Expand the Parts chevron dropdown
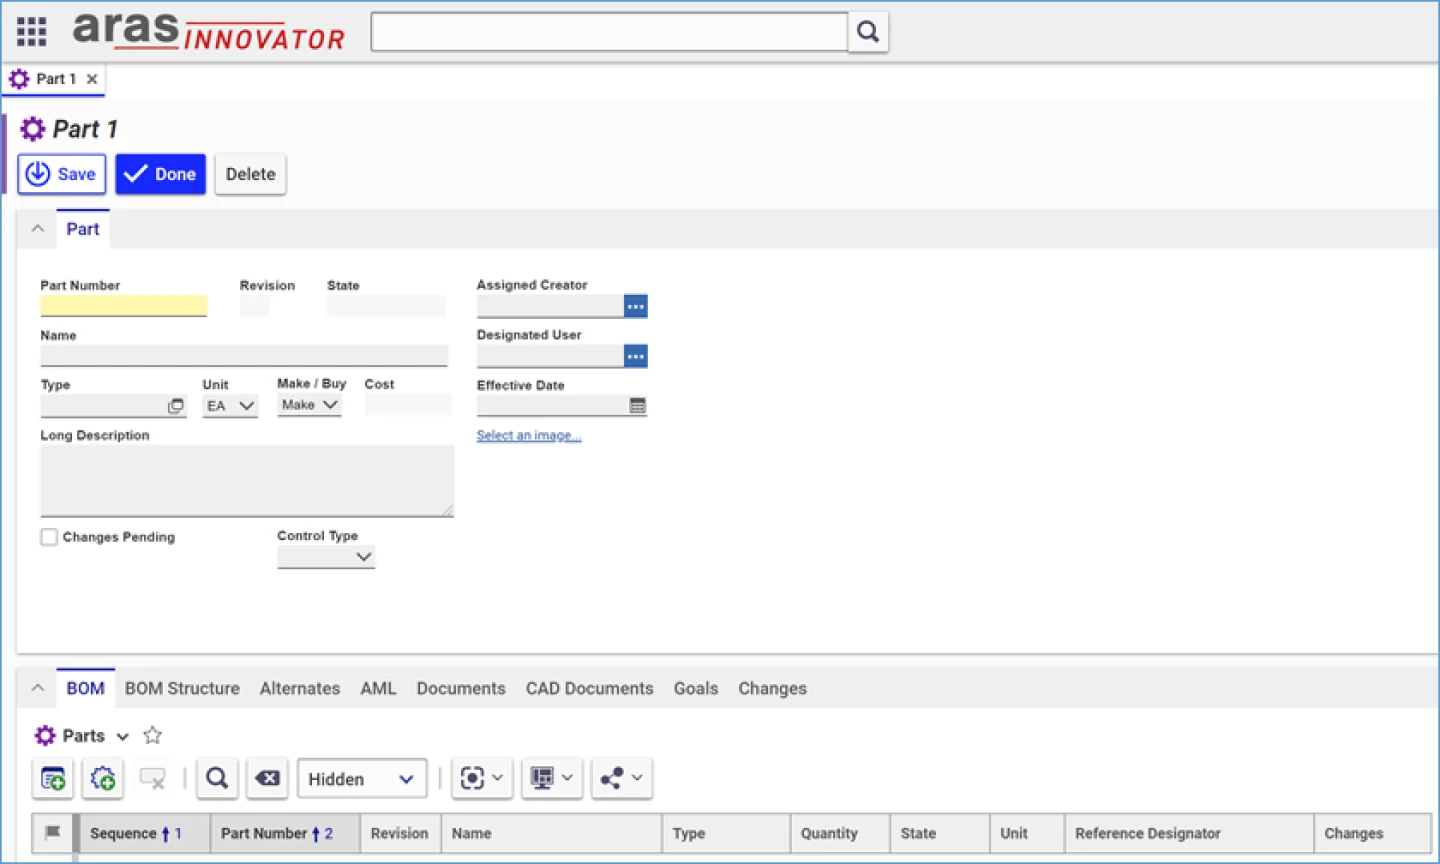 pyautogui.click(x=123, y=737)
